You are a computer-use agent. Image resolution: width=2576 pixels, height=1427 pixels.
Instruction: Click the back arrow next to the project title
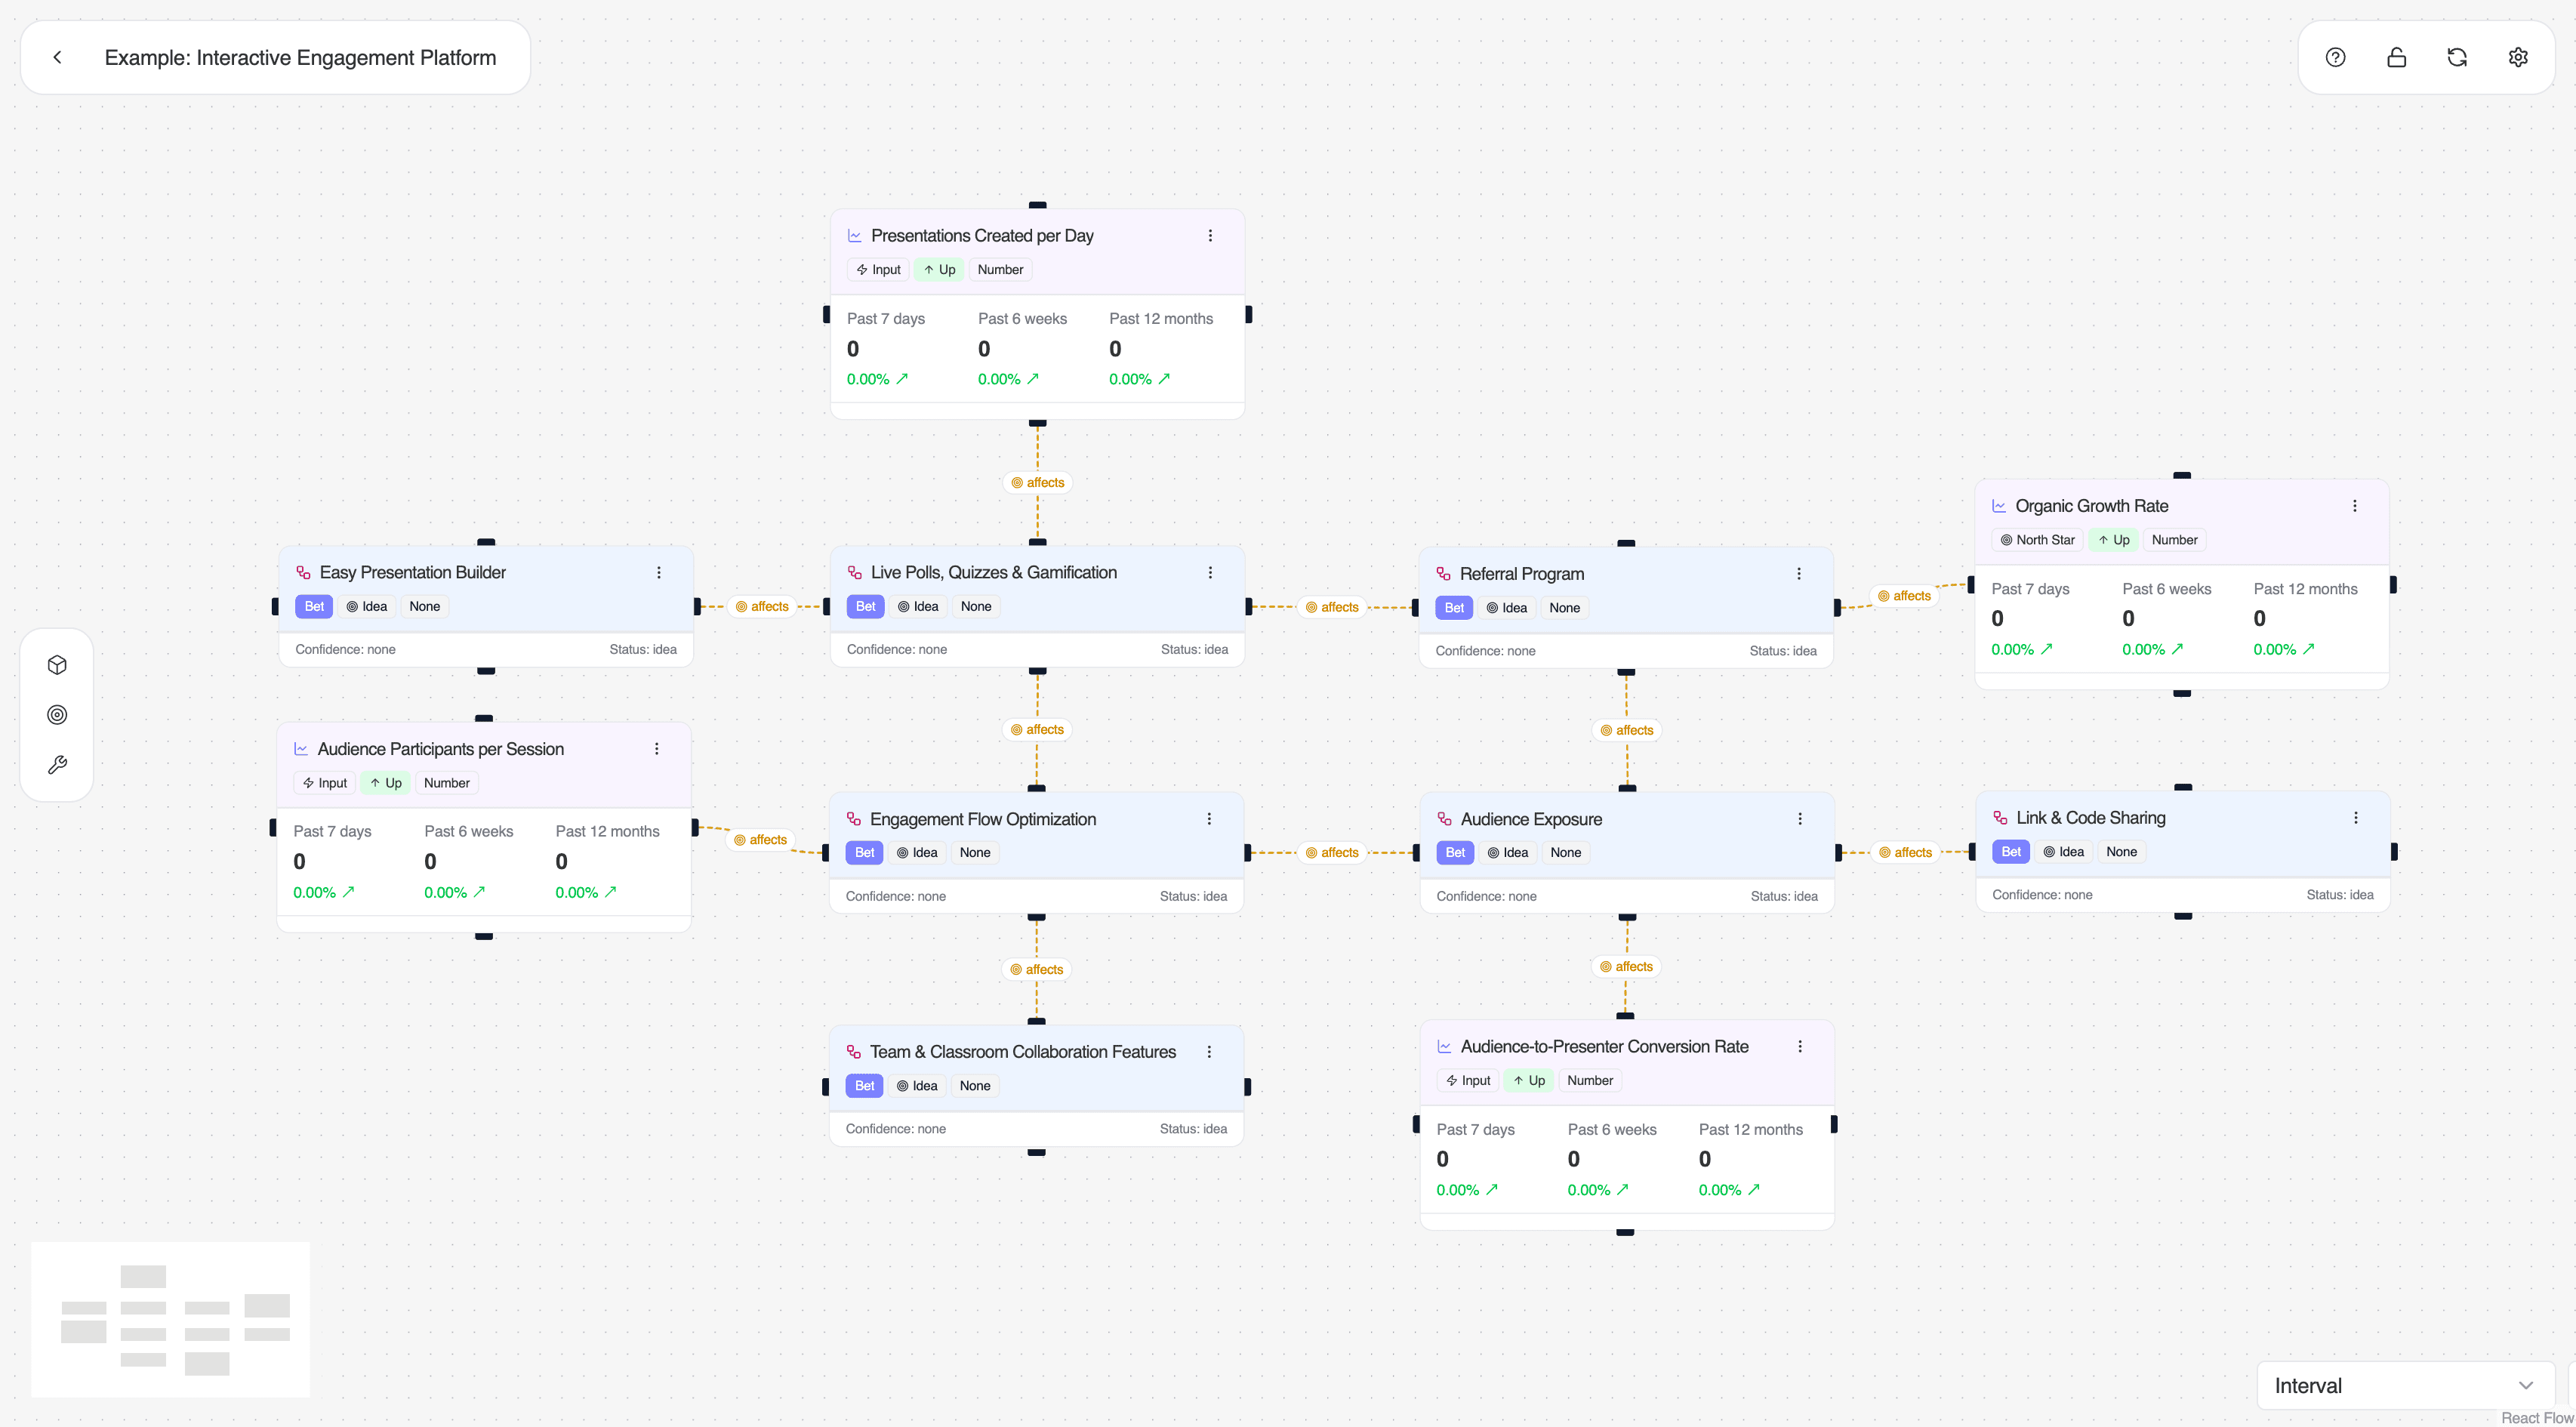pyautogui.click(x=57, y=57)
